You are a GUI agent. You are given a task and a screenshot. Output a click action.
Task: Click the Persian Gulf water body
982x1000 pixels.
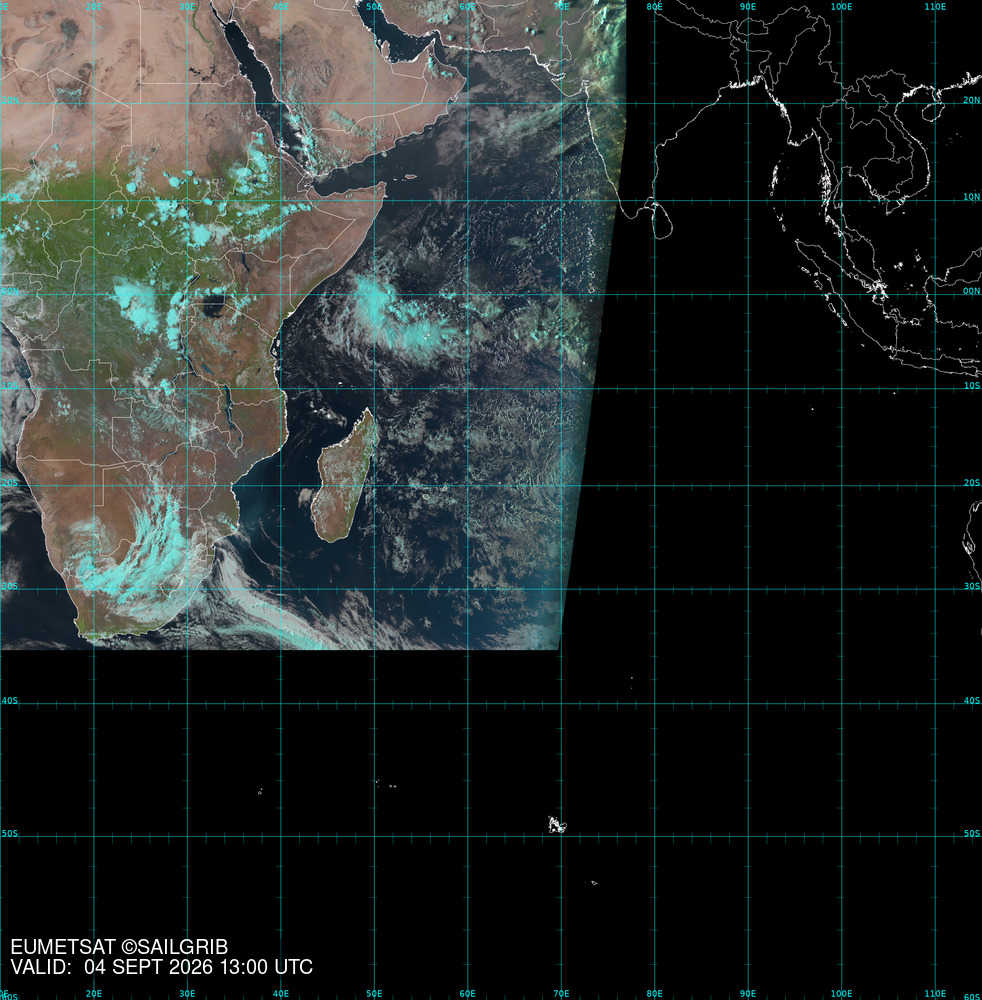pyautogui.click(x=399, y=37)
